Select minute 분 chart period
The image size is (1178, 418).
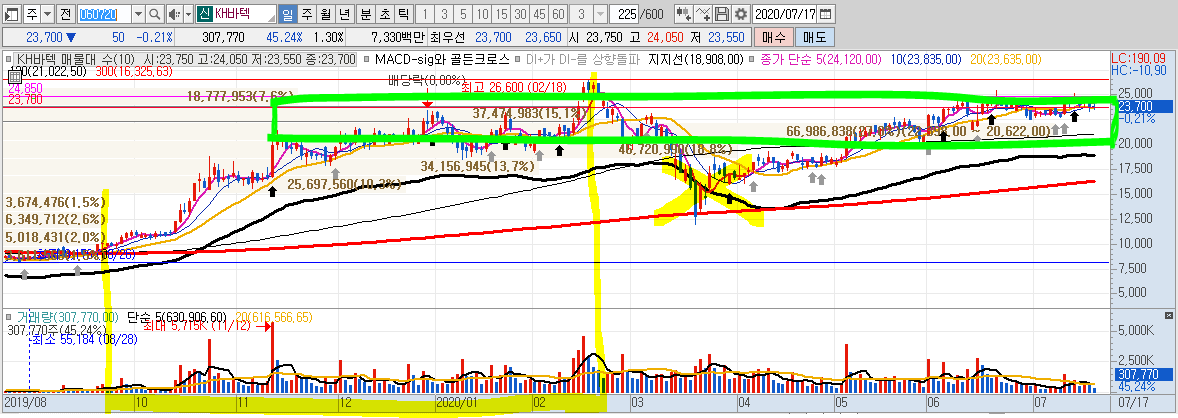click(365, 14)
